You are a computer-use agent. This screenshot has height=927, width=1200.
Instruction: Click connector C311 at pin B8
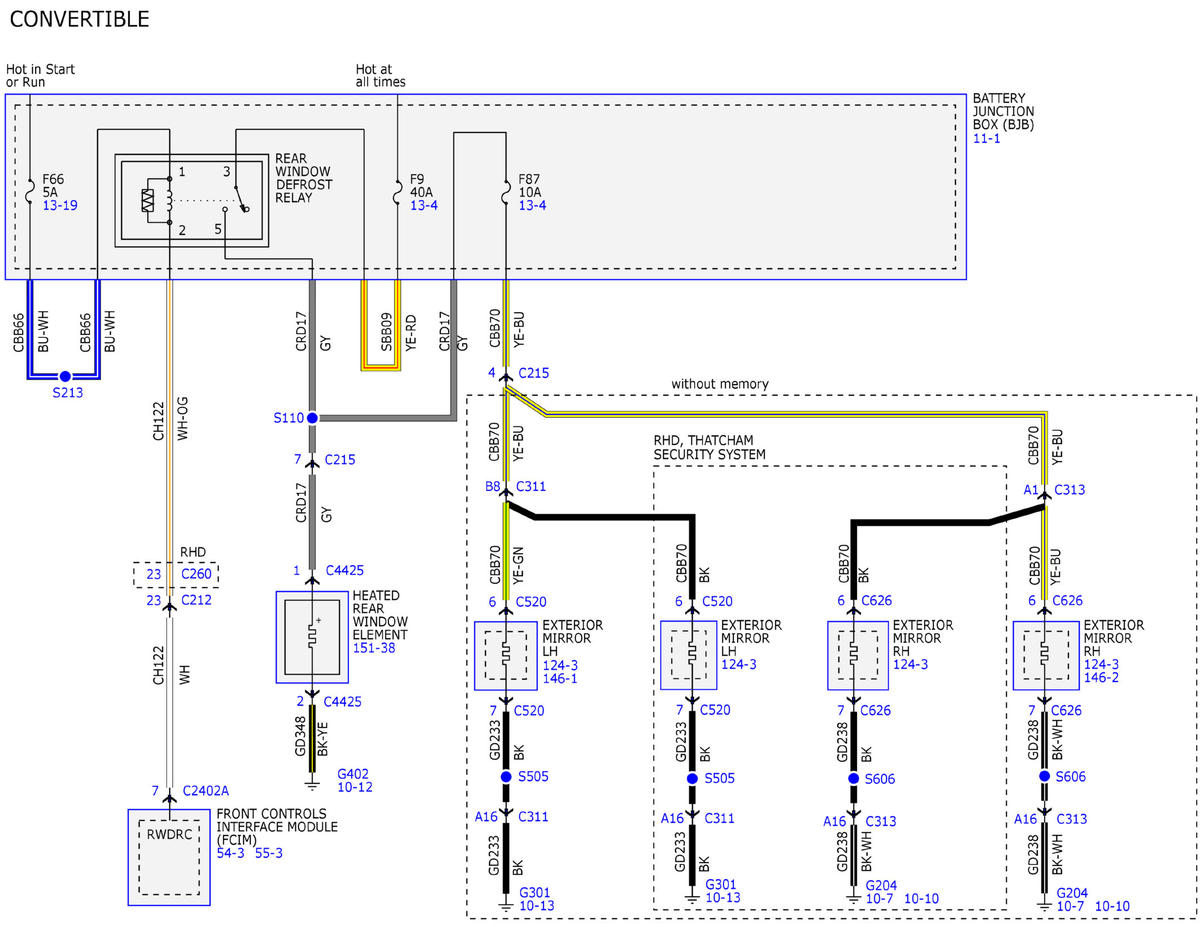pyautogui.click(x=532, y=489)
